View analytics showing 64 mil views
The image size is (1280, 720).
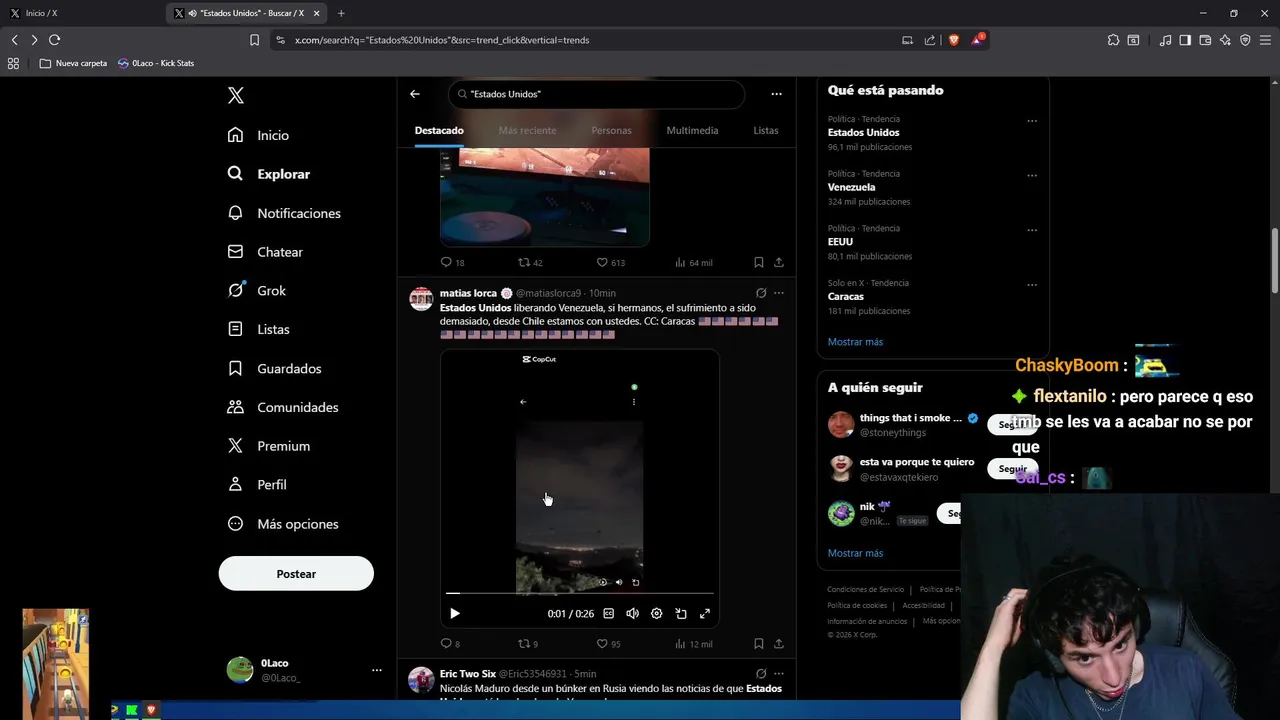(693, 262)
